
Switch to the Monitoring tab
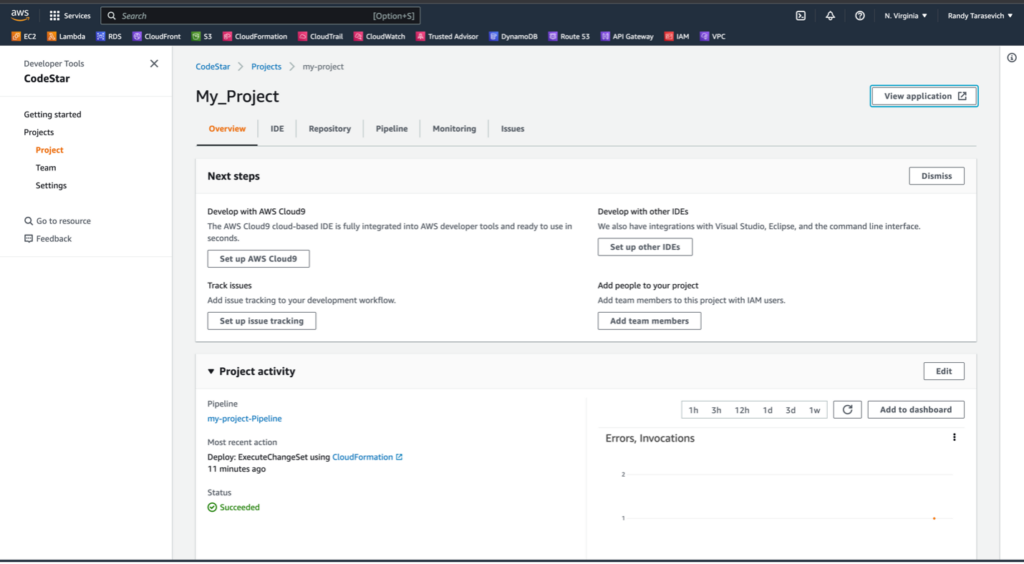pos(455,129)
